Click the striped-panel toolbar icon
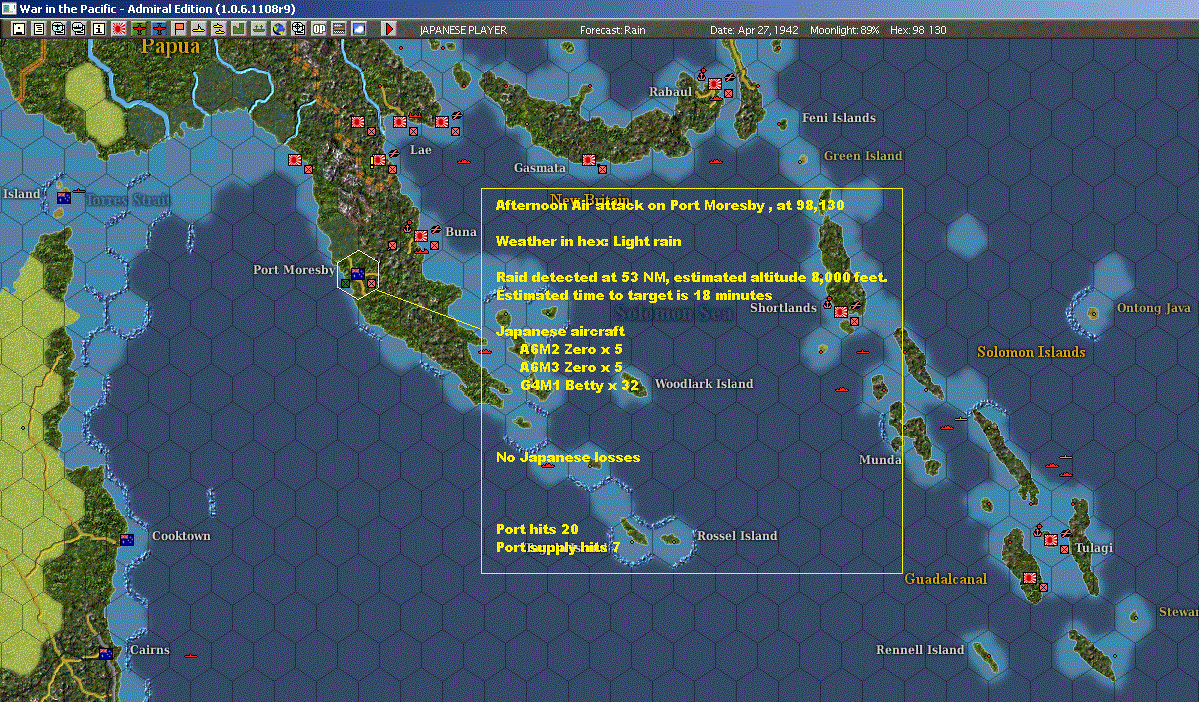The width and height of the screenshot is (1199, 702). (339, 29)
